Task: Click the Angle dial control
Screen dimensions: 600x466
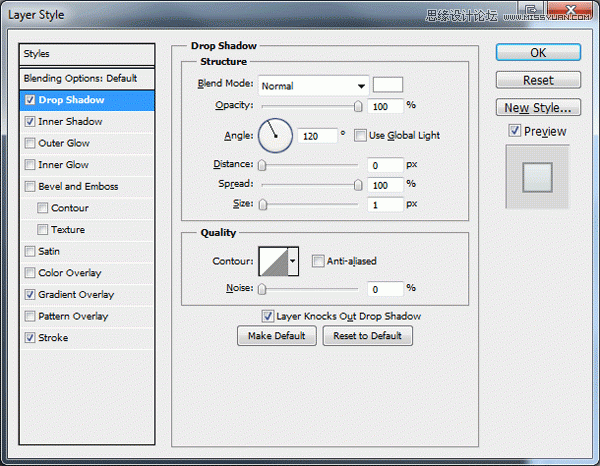Action: click(x=276, y=135)
